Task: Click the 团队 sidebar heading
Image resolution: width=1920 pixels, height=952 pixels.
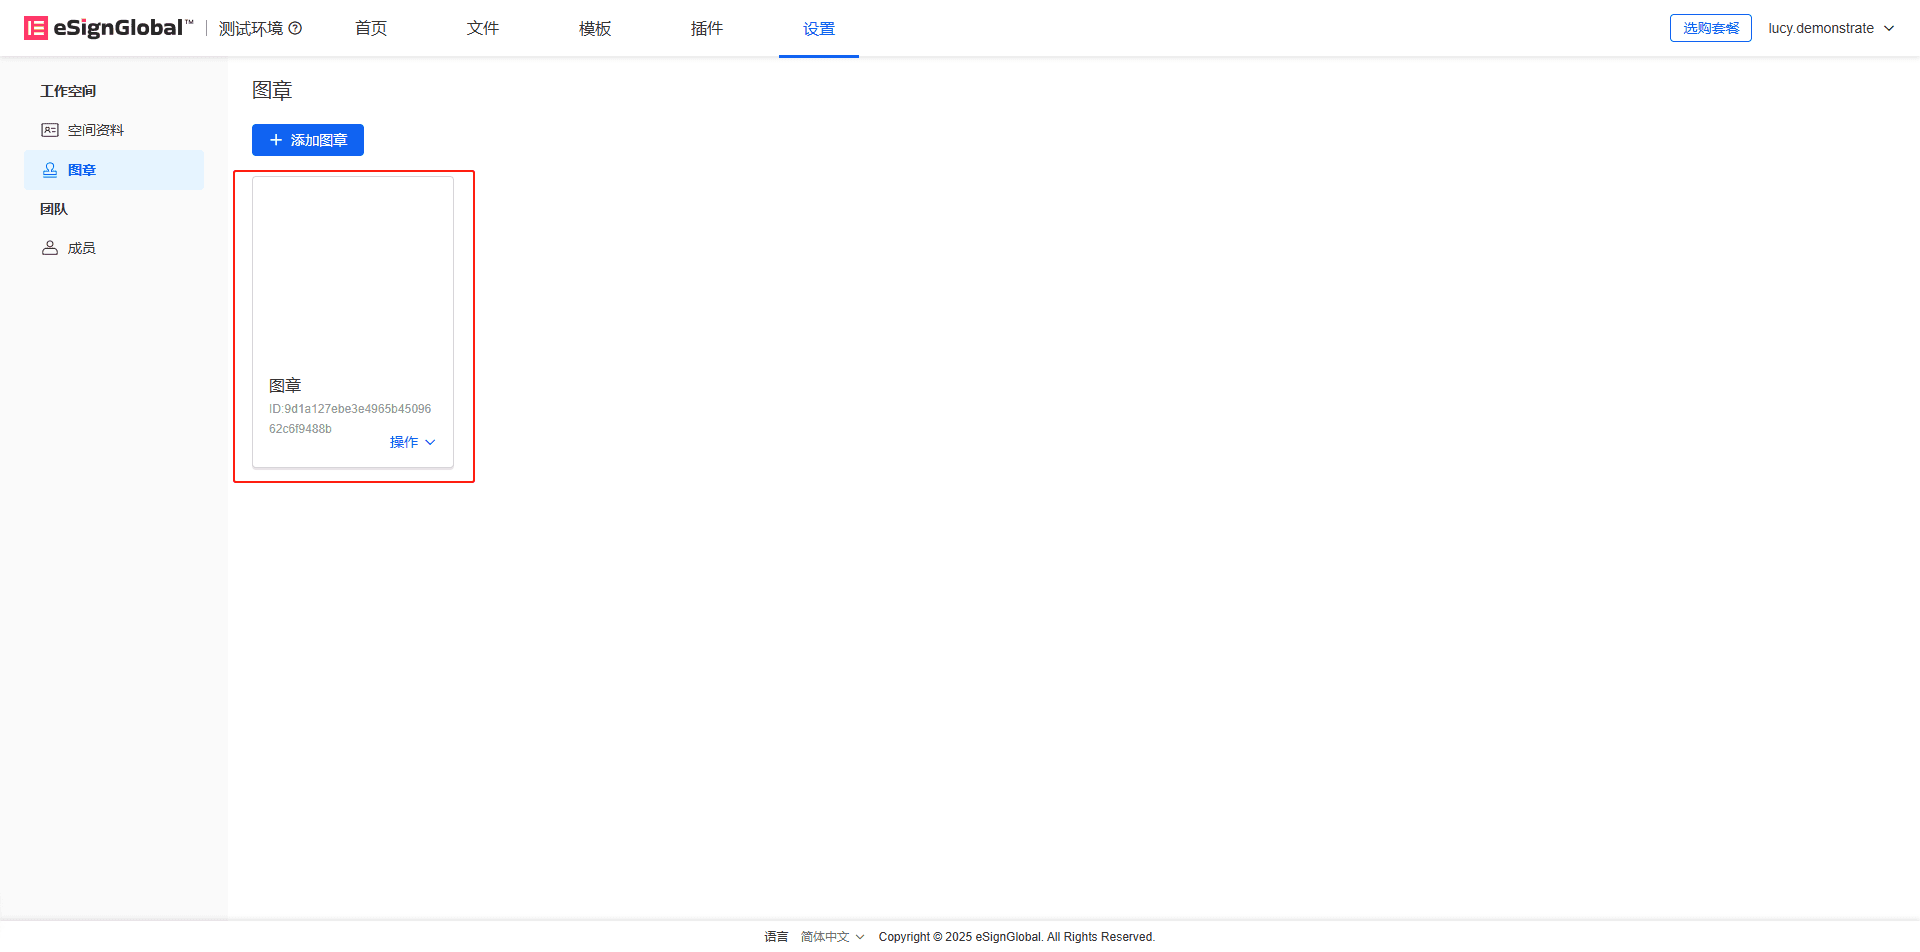Action: [x=54, y=209]
